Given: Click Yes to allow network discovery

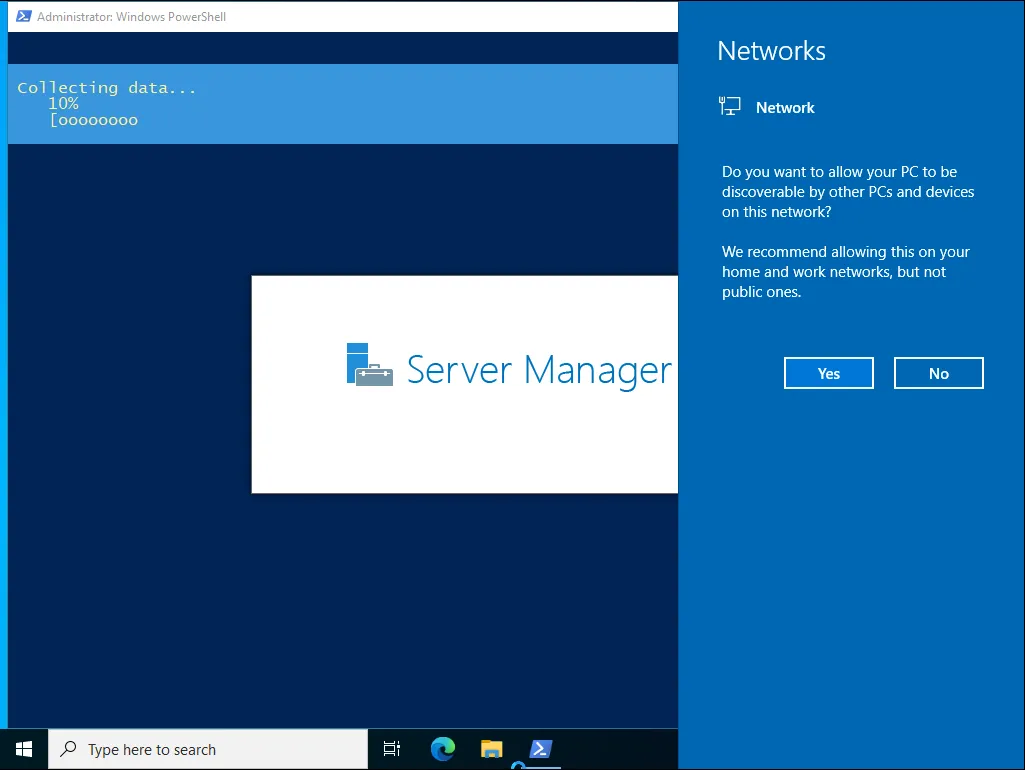Looking at the screenshot, I should (828, 373).
